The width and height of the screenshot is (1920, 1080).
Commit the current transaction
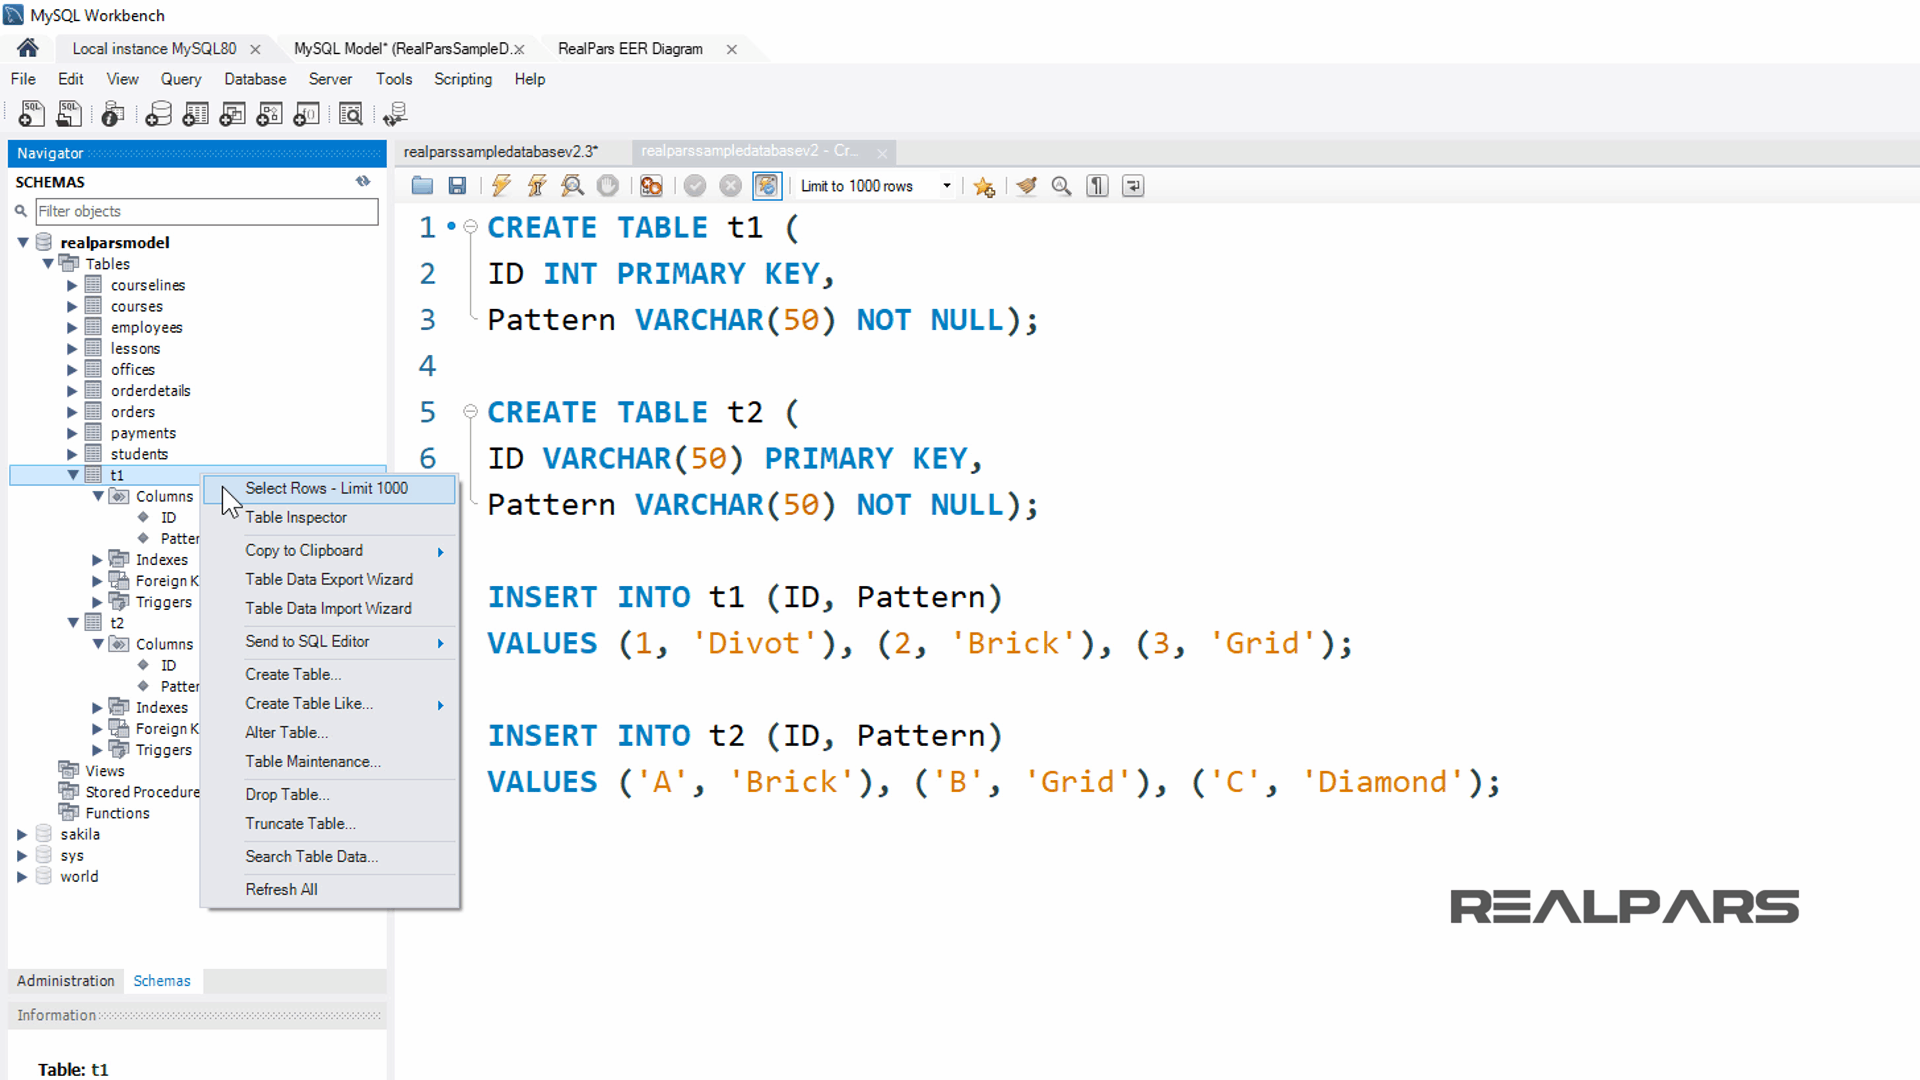(695, 186)
